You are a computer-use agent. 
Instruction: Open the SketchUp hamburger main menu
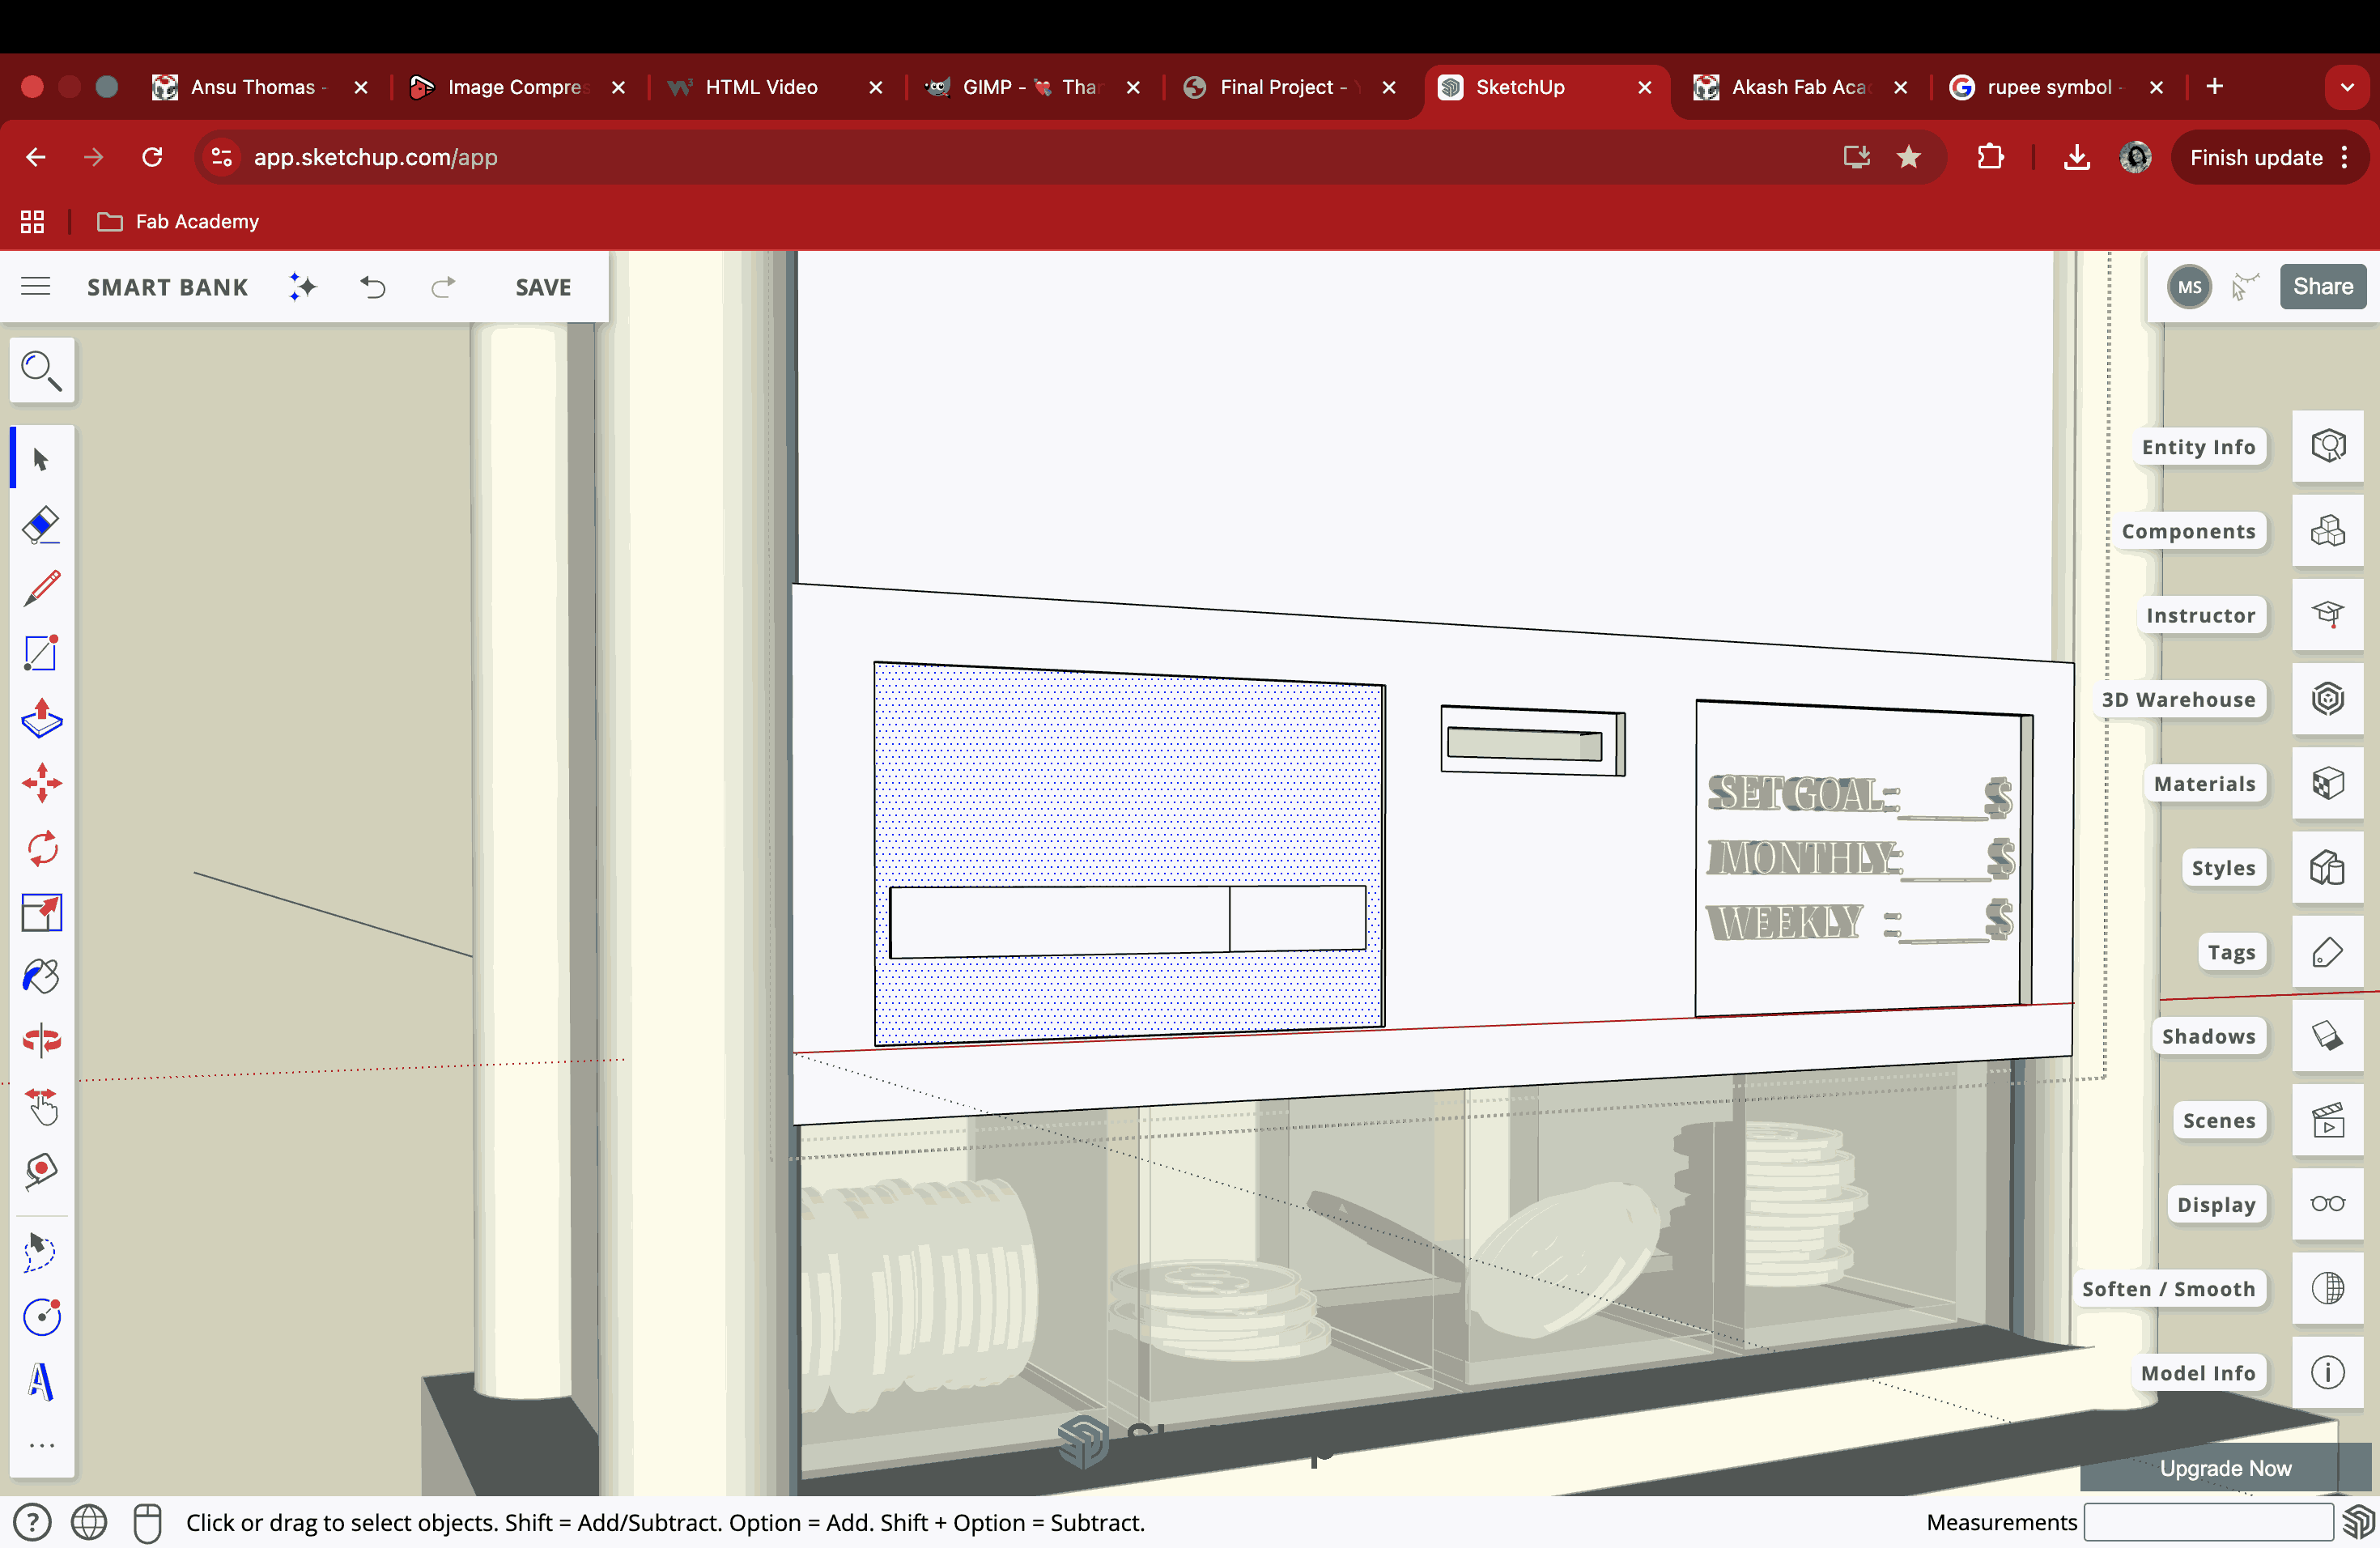coord(36,287)
